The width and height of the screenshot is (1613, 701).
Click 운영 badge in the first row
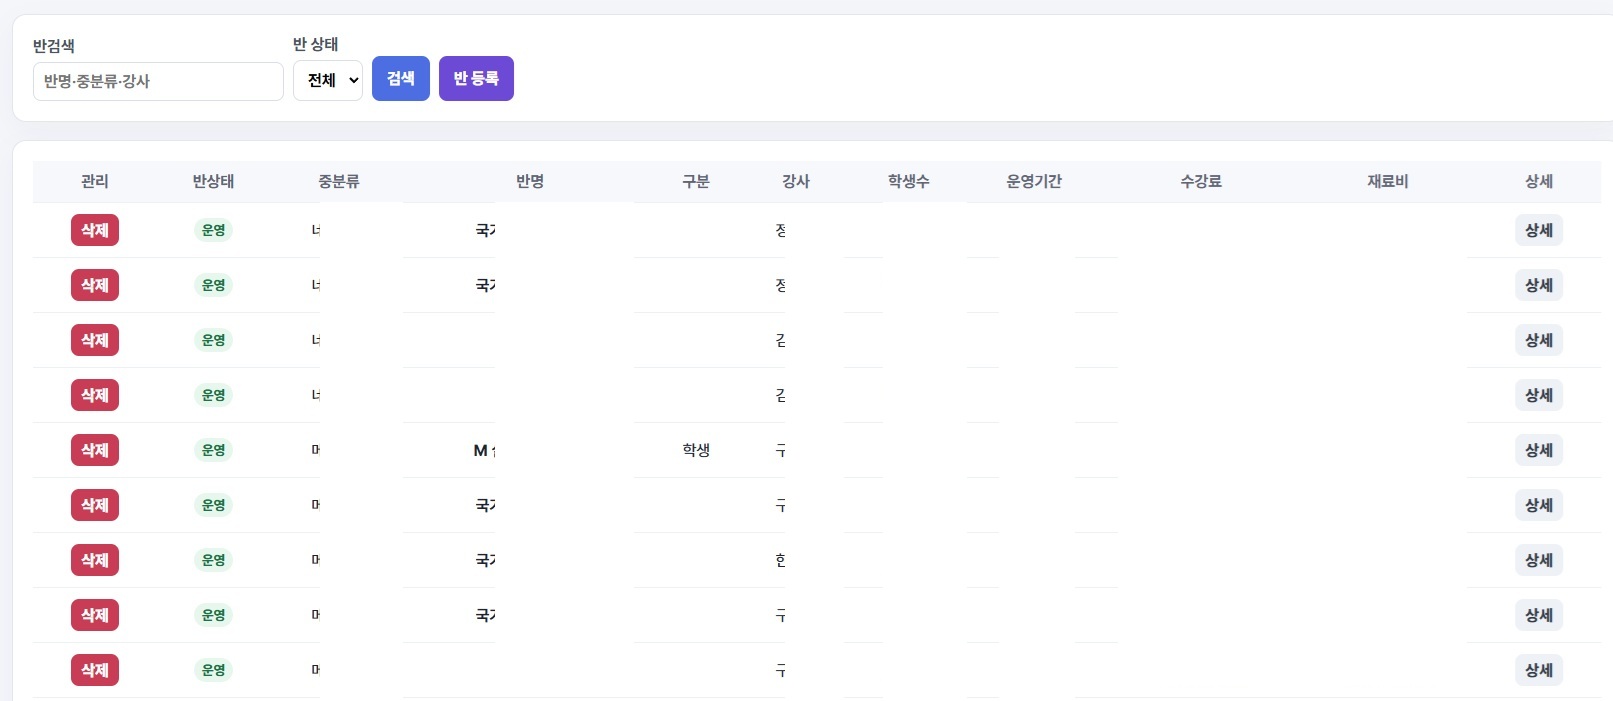(213, 230)
